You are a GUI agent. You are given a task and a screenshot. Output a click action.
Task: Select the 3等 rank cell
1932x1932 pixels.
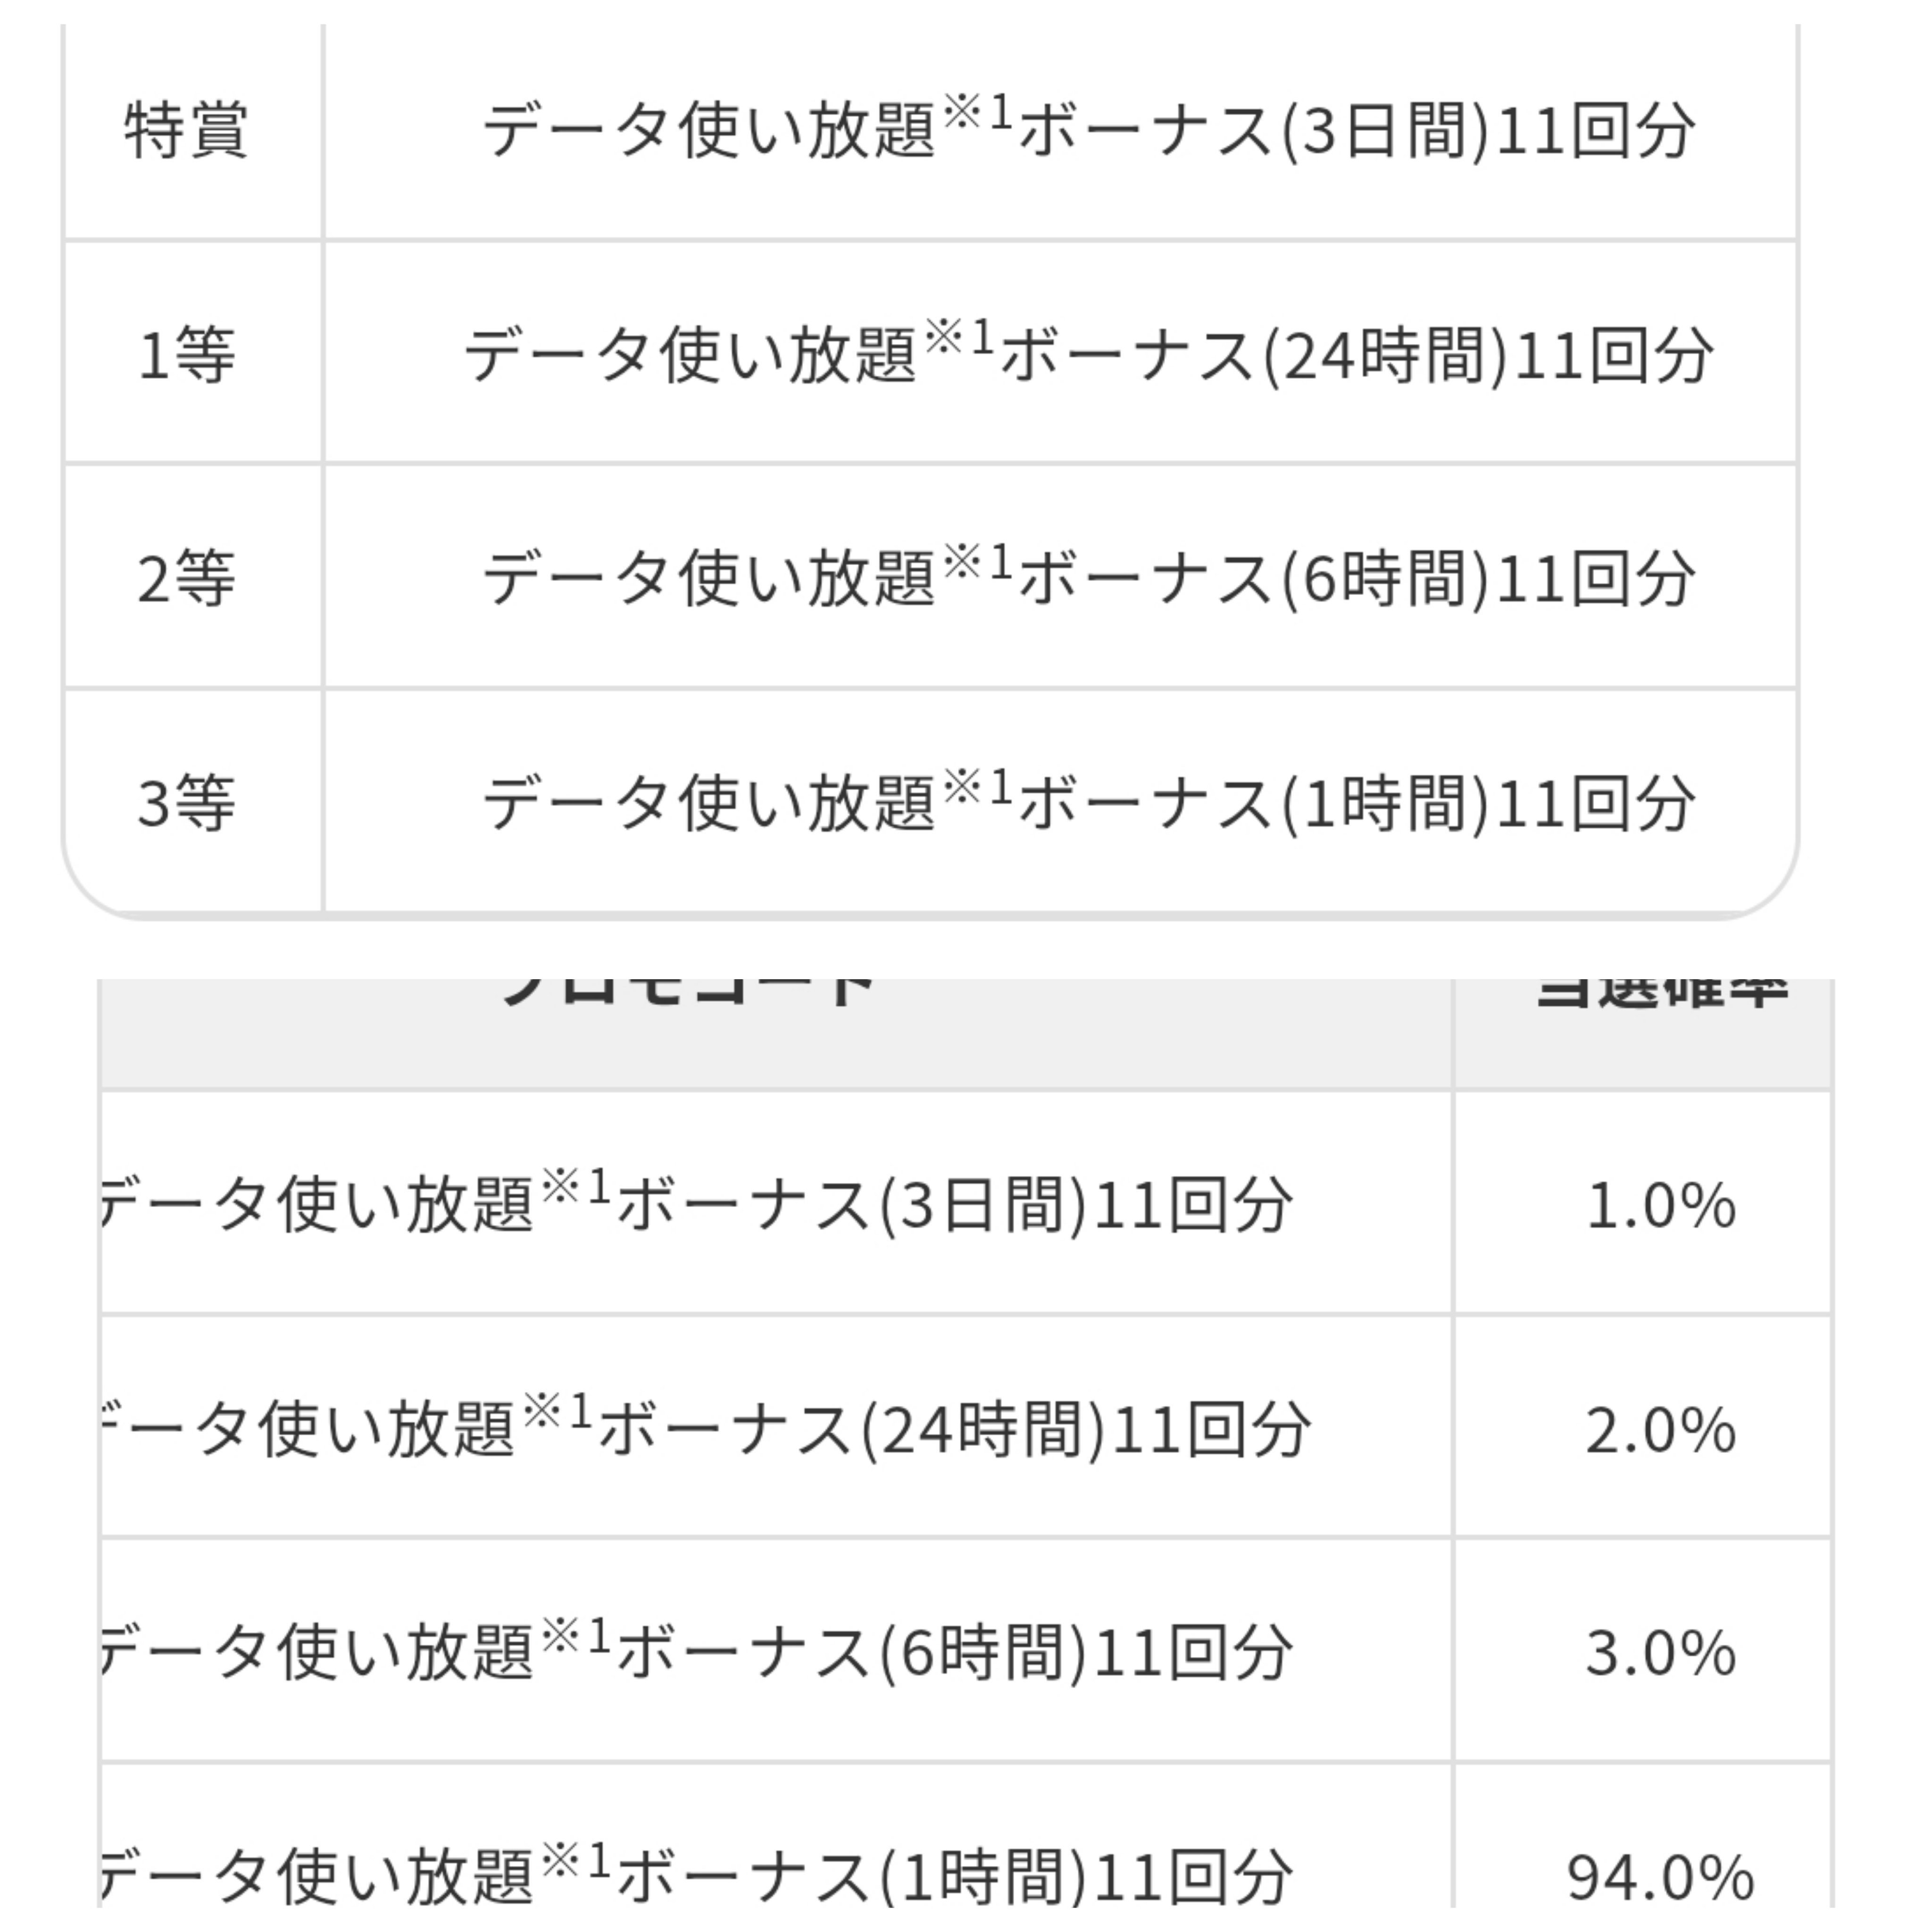click(x=187, y=803)
